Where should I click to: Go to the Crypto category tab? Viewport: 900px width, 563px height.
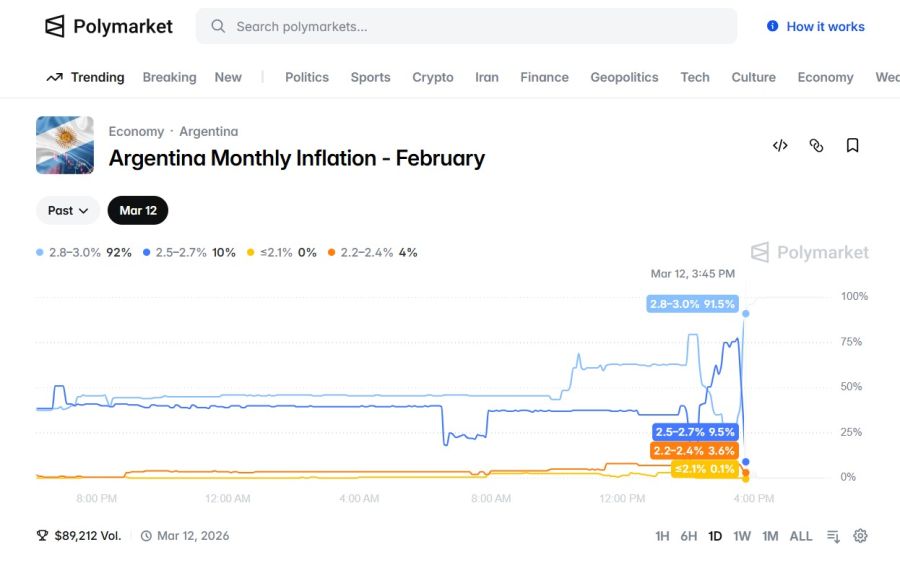point(432,77)
